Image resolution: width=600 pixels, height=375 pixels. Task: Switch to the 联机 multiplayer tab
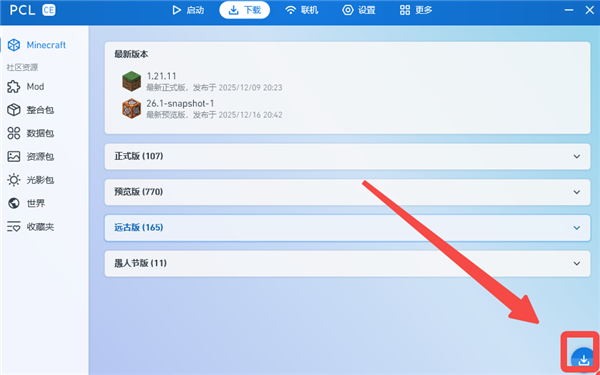click(302, 10)
